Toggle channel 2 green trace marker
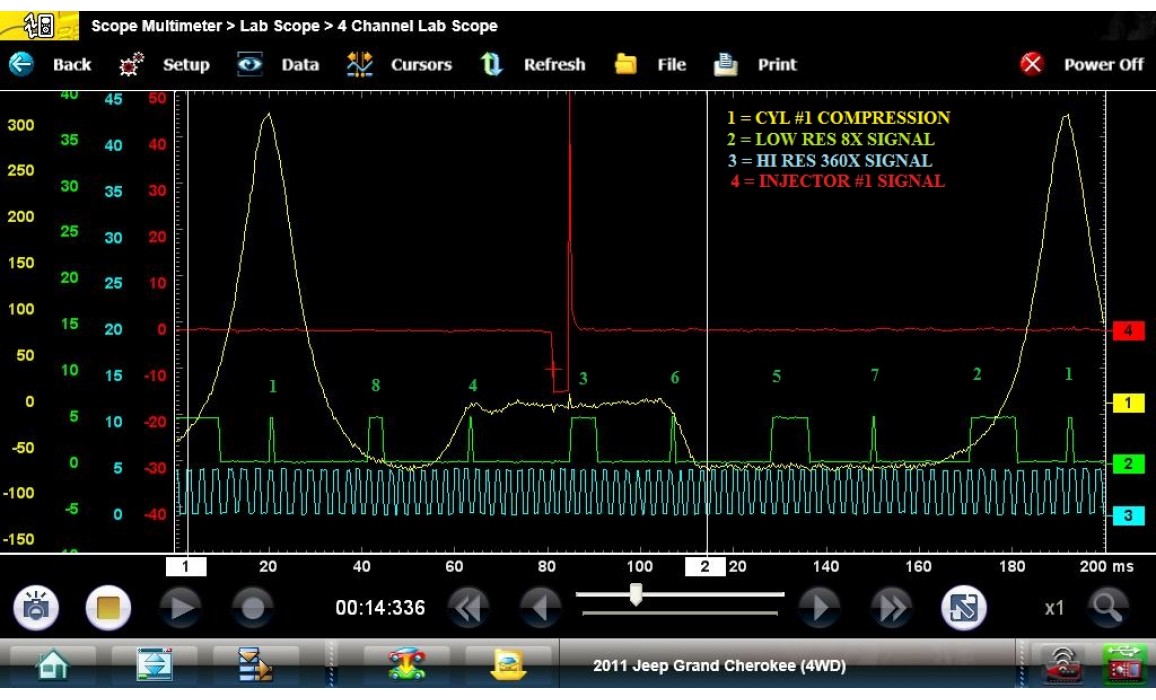Screen dimensions: 1156x700 (1128, 464)
